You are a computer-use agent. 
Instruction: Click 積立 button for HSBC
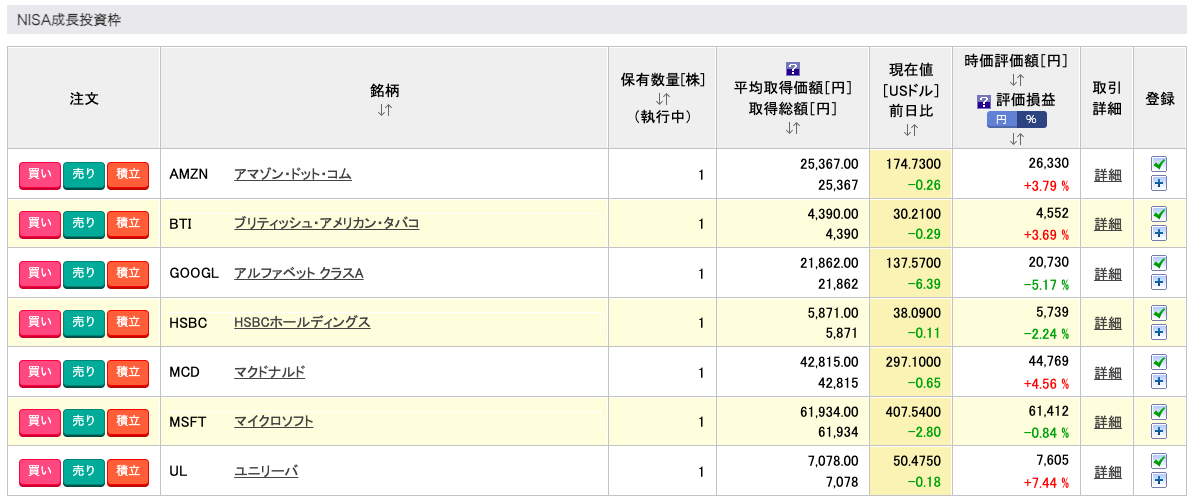click(128, 323)
